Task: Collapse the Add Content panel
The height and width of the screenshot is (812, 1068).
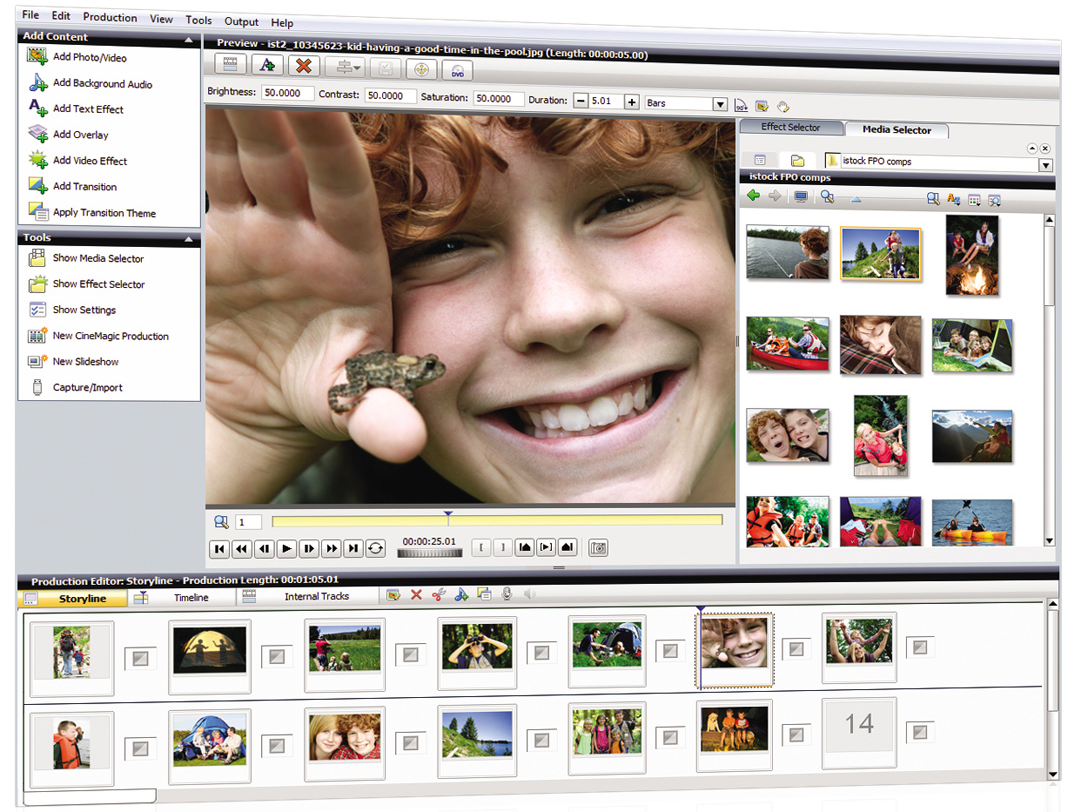Action: (189, 38)
